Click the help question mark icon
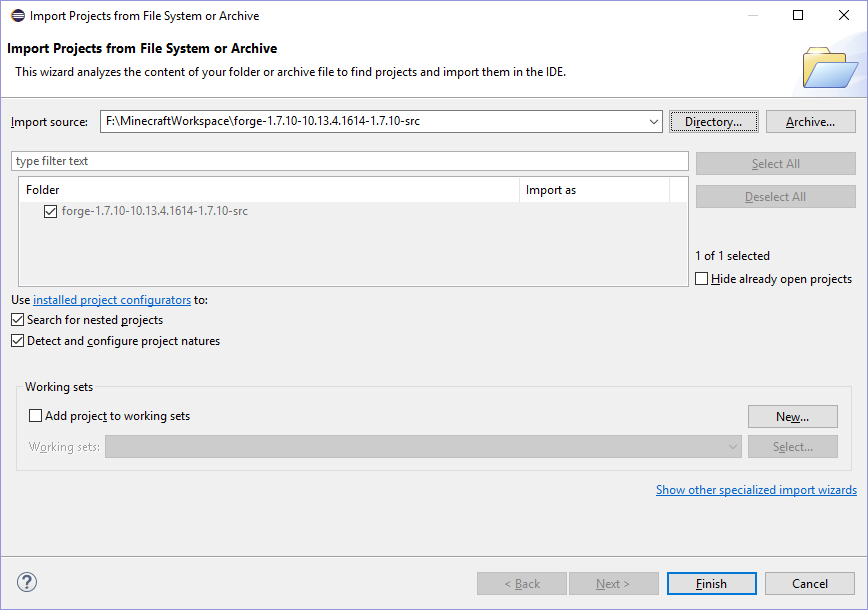 (27, 583)
